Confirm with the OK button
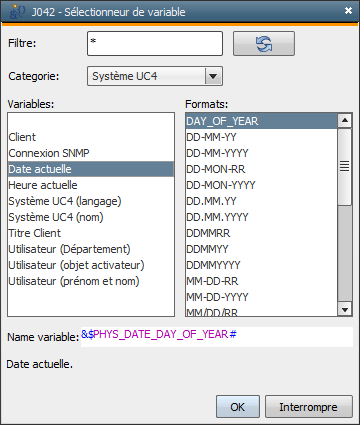 (238, 407)
